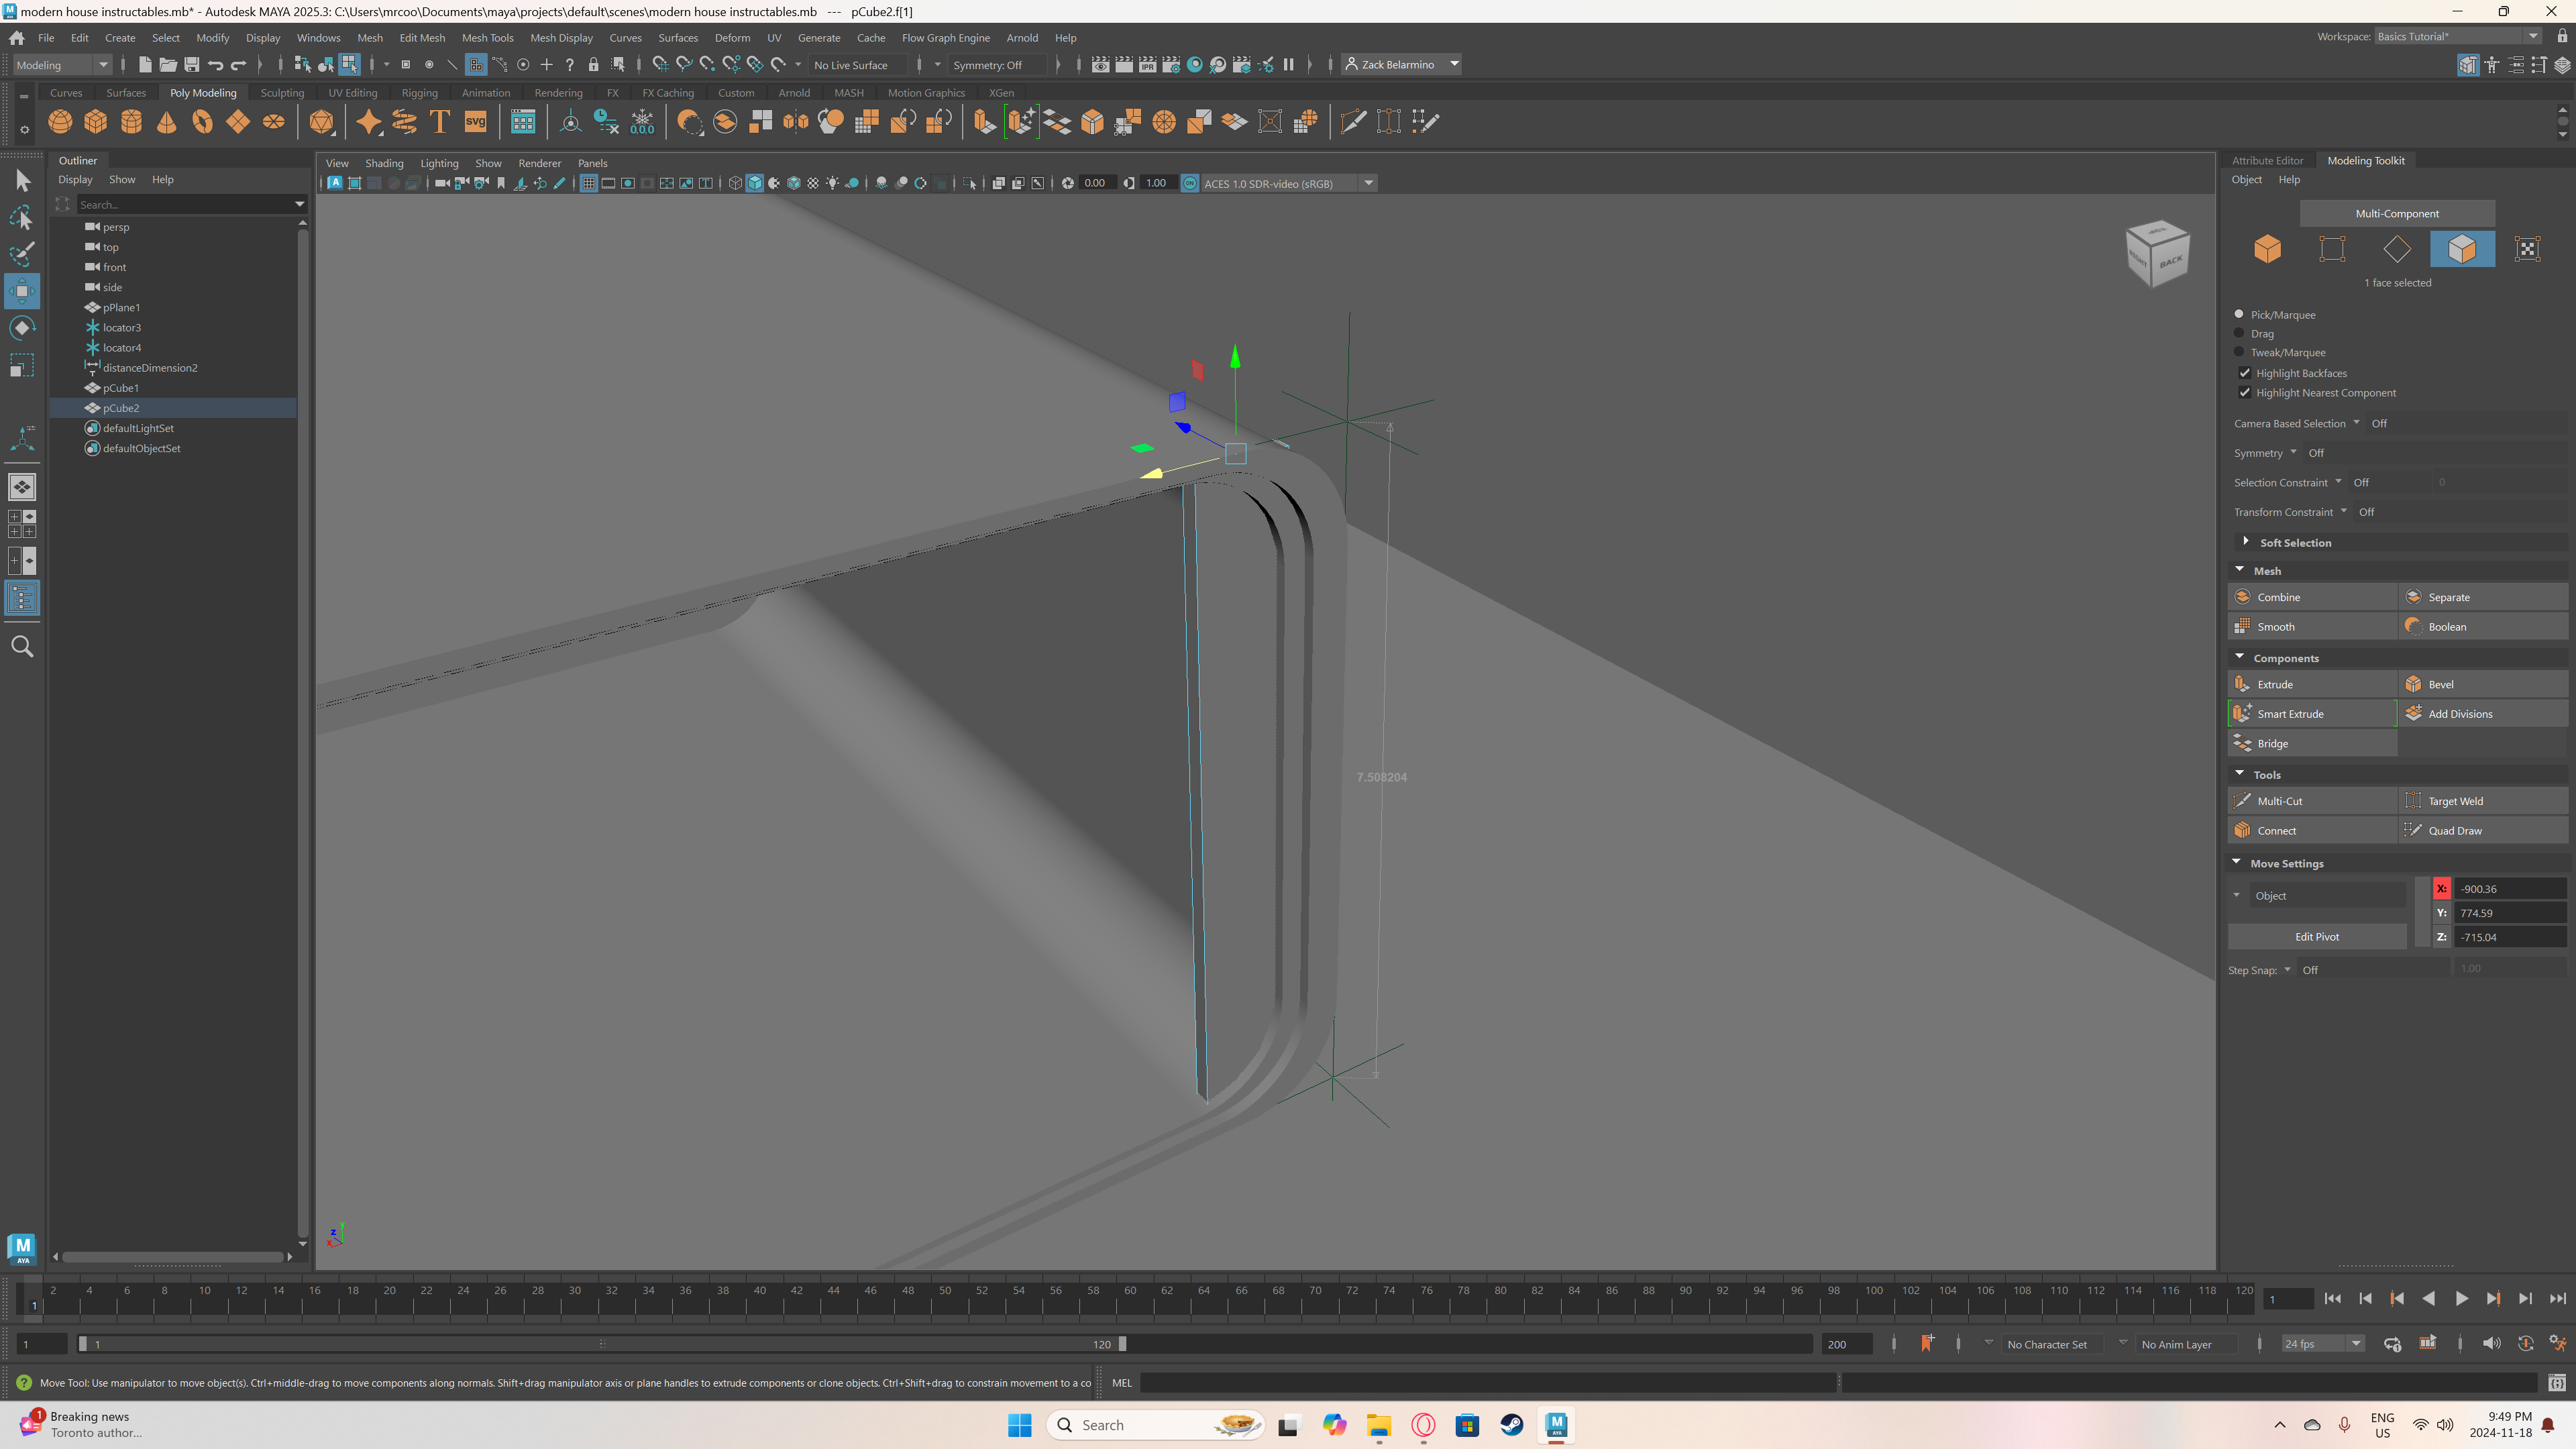Image resolution: width=2576 pixels, height=1449 pixels.
Task: Switch to the Sculpting shelf tab
Action: pos(282,93)
